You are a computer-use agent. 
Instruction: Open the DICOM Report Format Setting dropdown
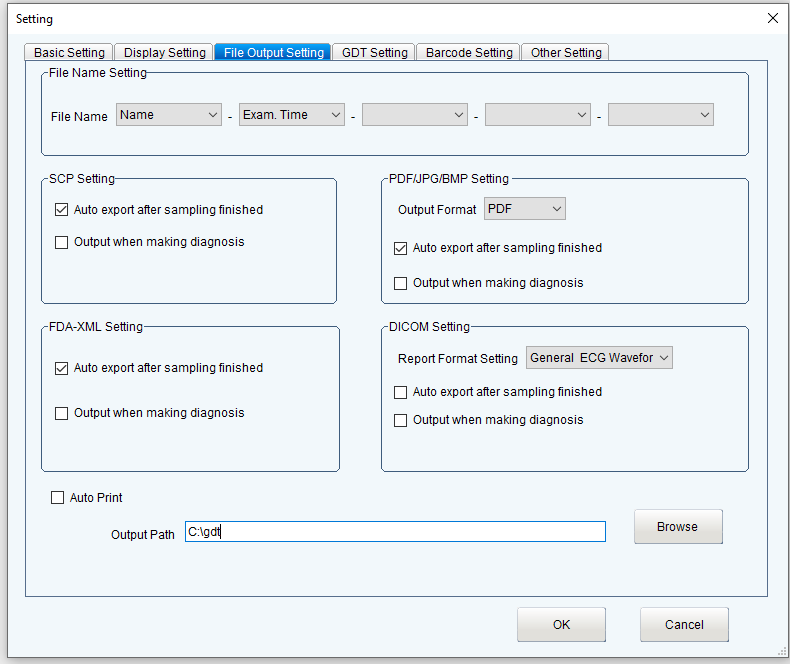point(599,358)
